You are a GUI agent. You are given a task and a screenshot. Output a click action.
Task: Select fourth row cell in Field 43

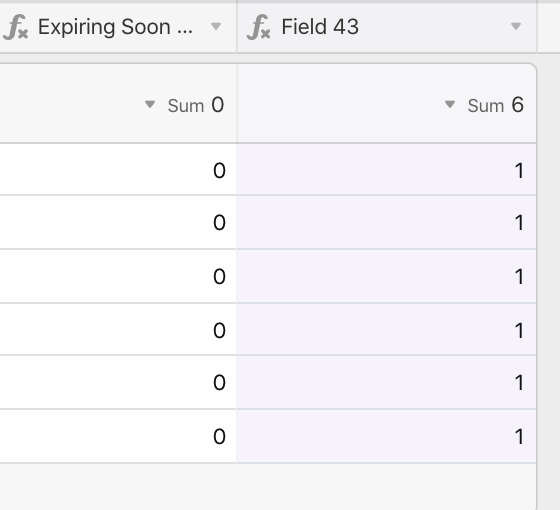tap(386, 329)
